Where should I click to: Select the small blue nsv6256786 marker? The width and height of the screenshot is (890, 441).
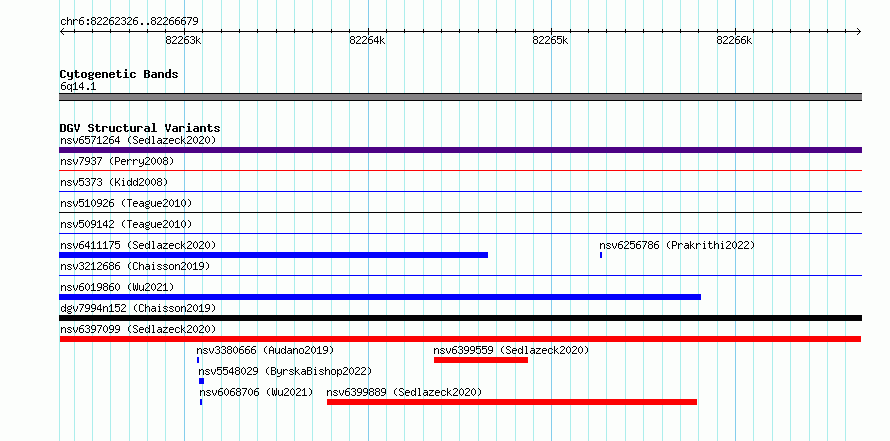pos(601,255)
